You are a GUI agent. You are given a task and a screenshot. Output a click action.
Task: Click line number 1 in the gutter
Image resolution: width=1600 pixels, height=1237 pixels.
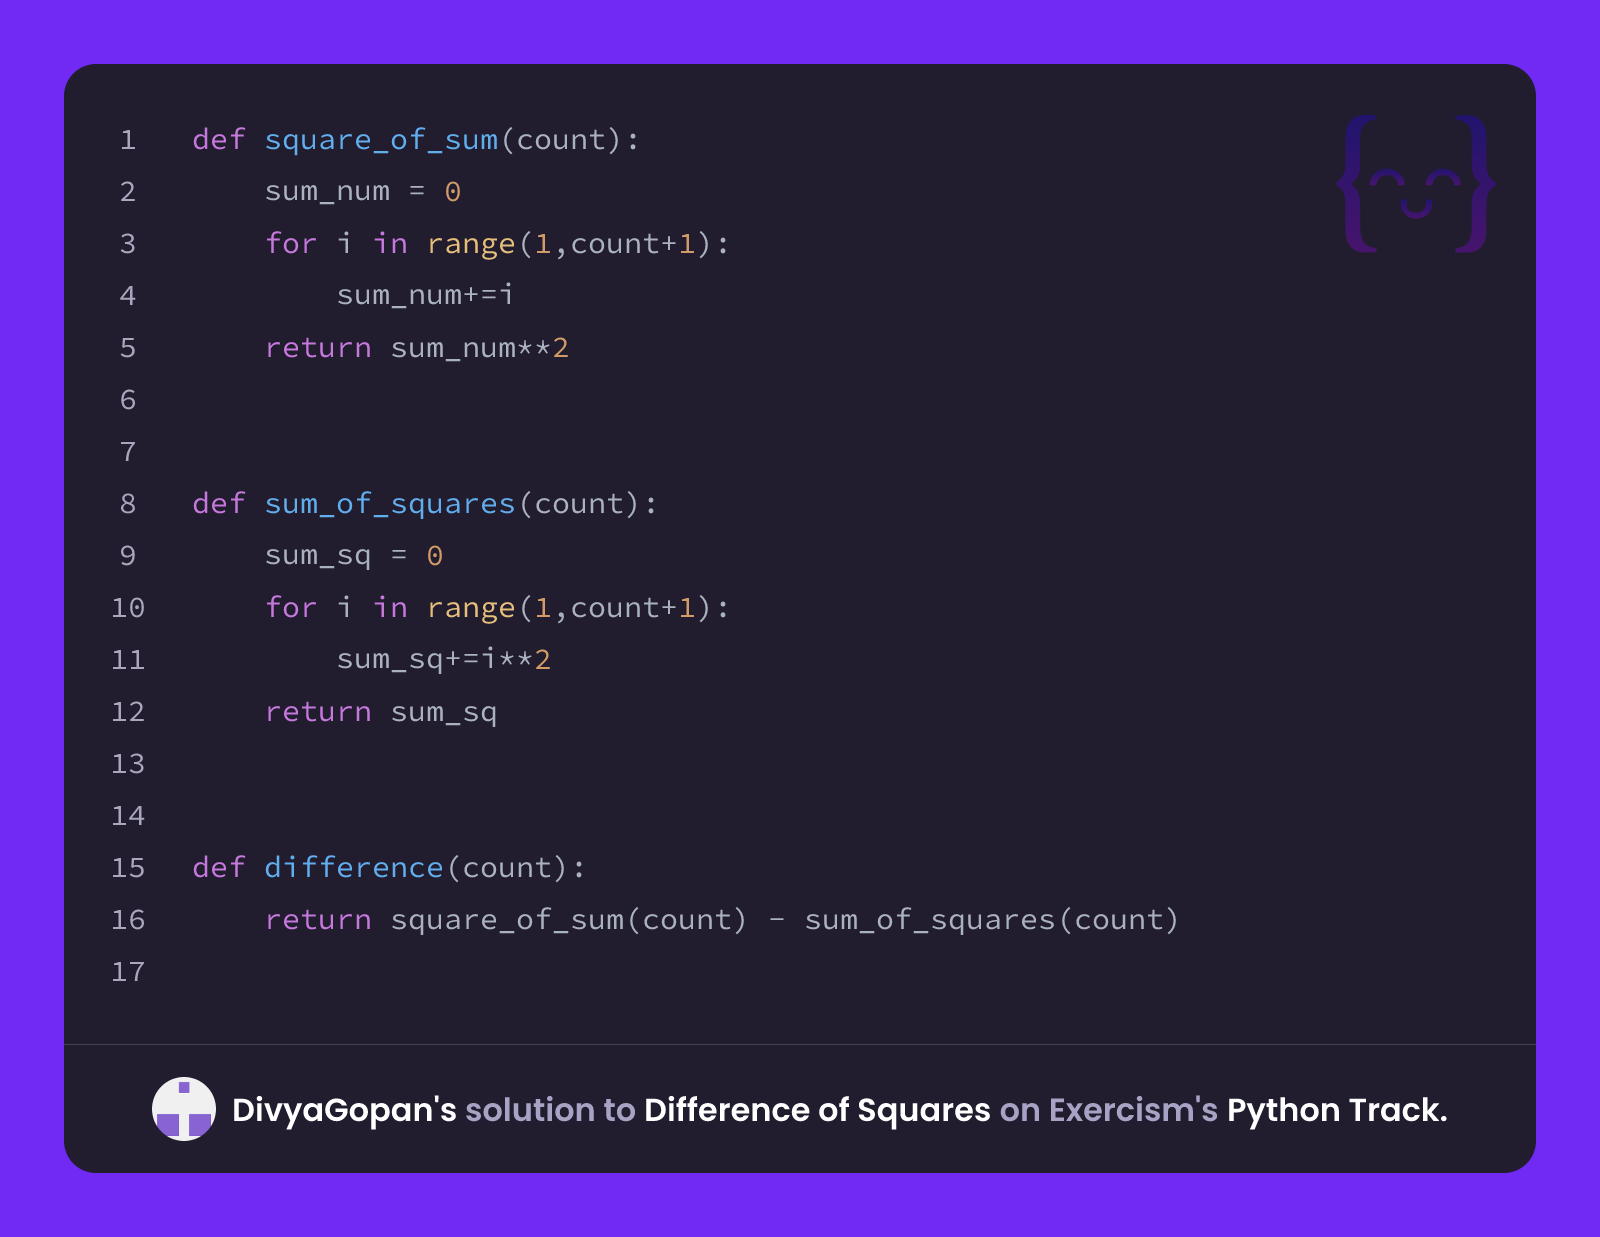click(128, 140)
